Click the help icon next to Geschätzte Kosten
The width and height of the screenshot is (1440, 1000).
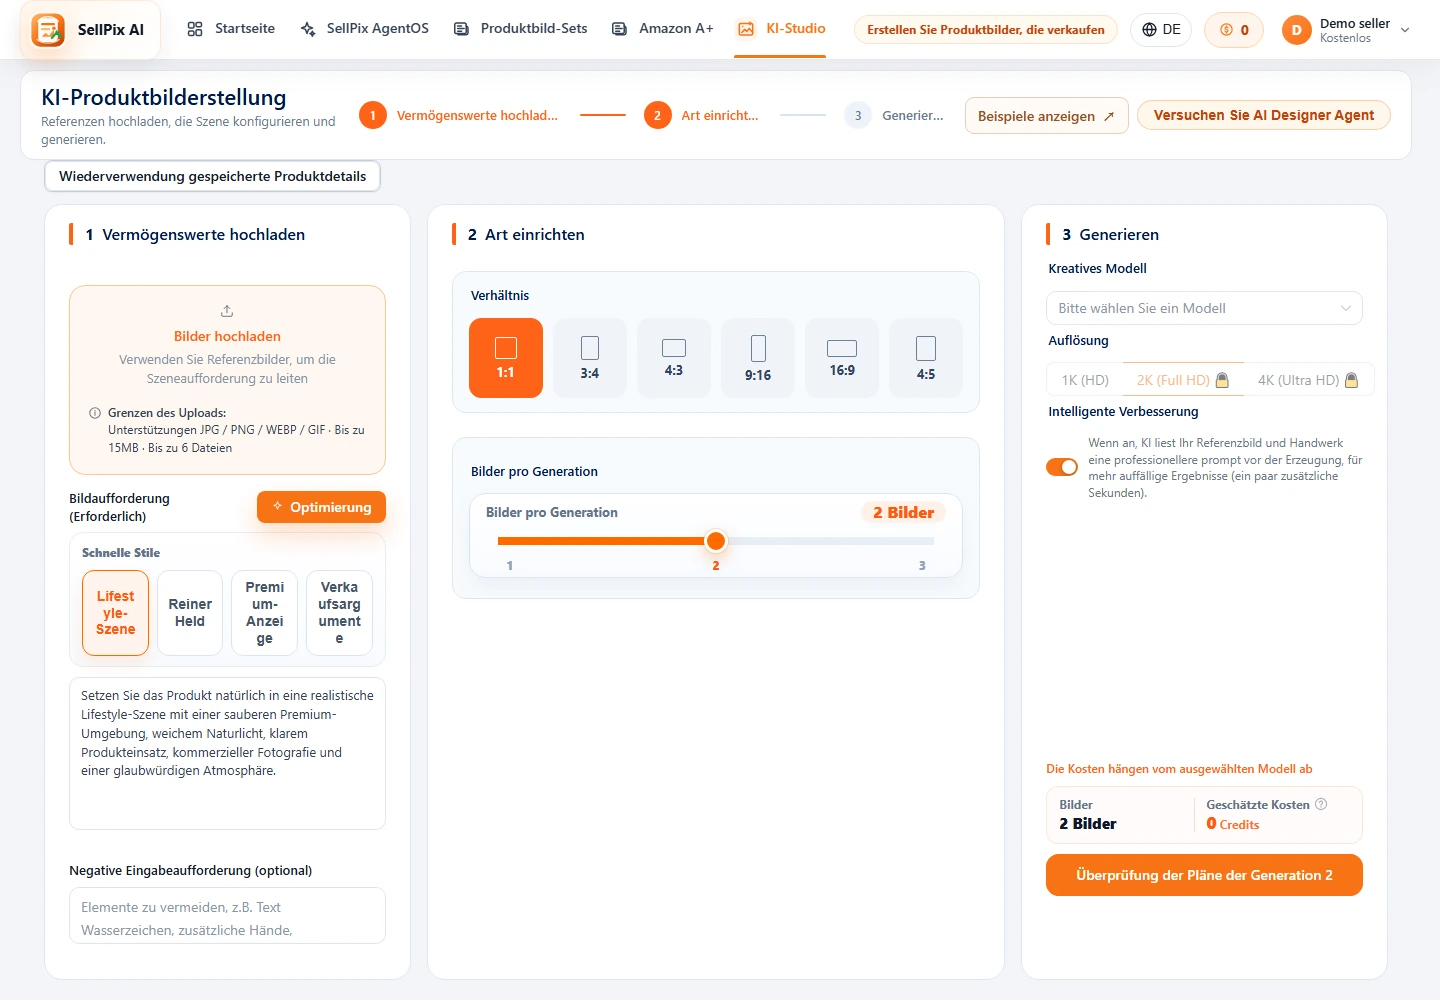tap(1321, 804)
